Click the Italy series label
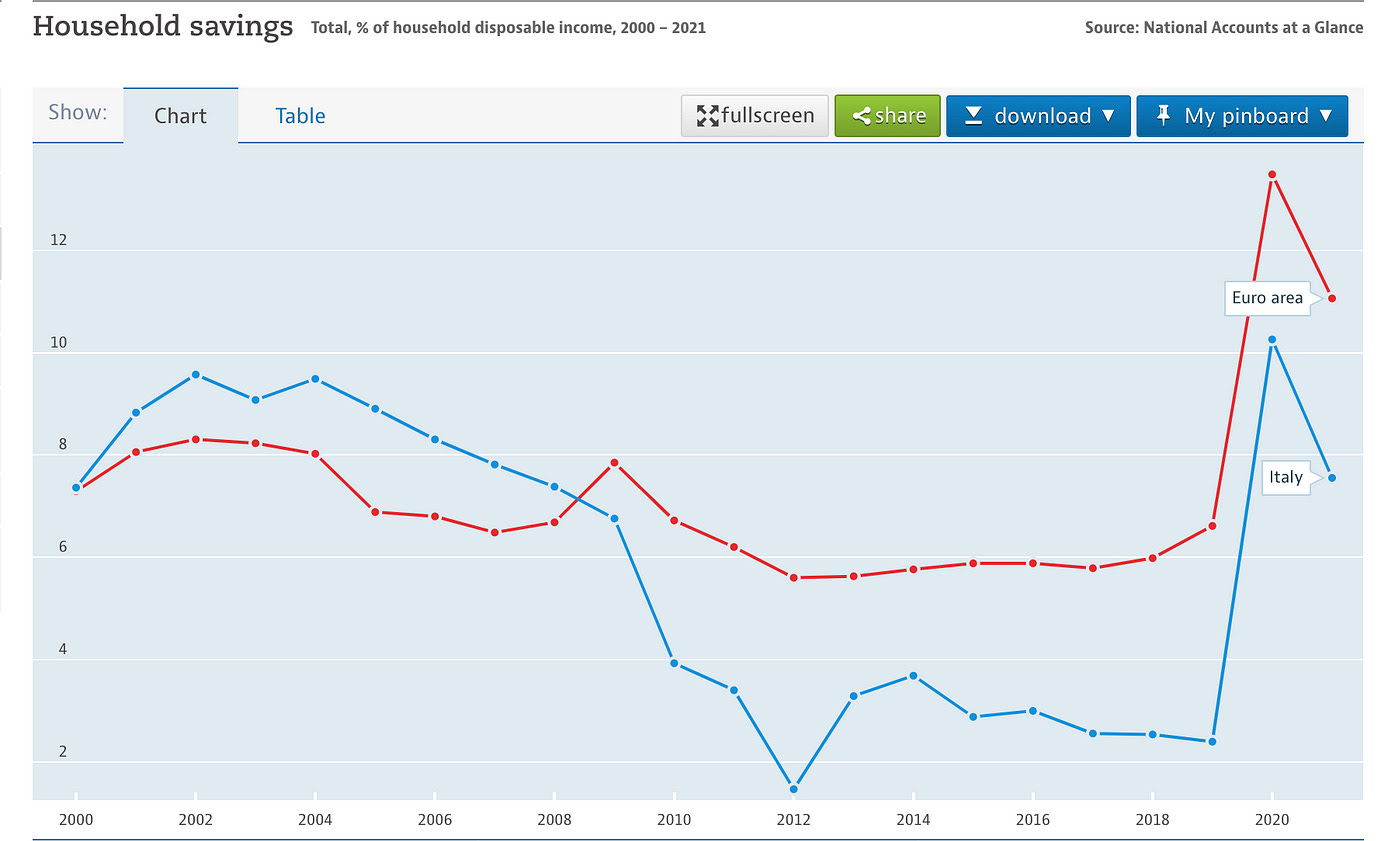The width and height of the screenshot is (1388, 841). click(1286, 477)
